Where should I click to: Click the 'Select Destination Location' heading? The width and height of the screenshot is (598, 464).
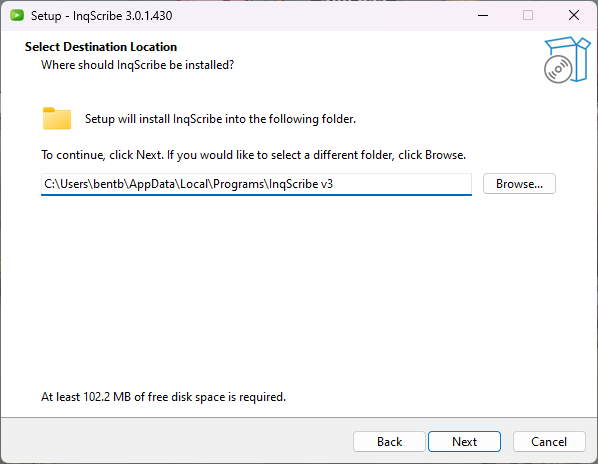[x=101, y=47]
